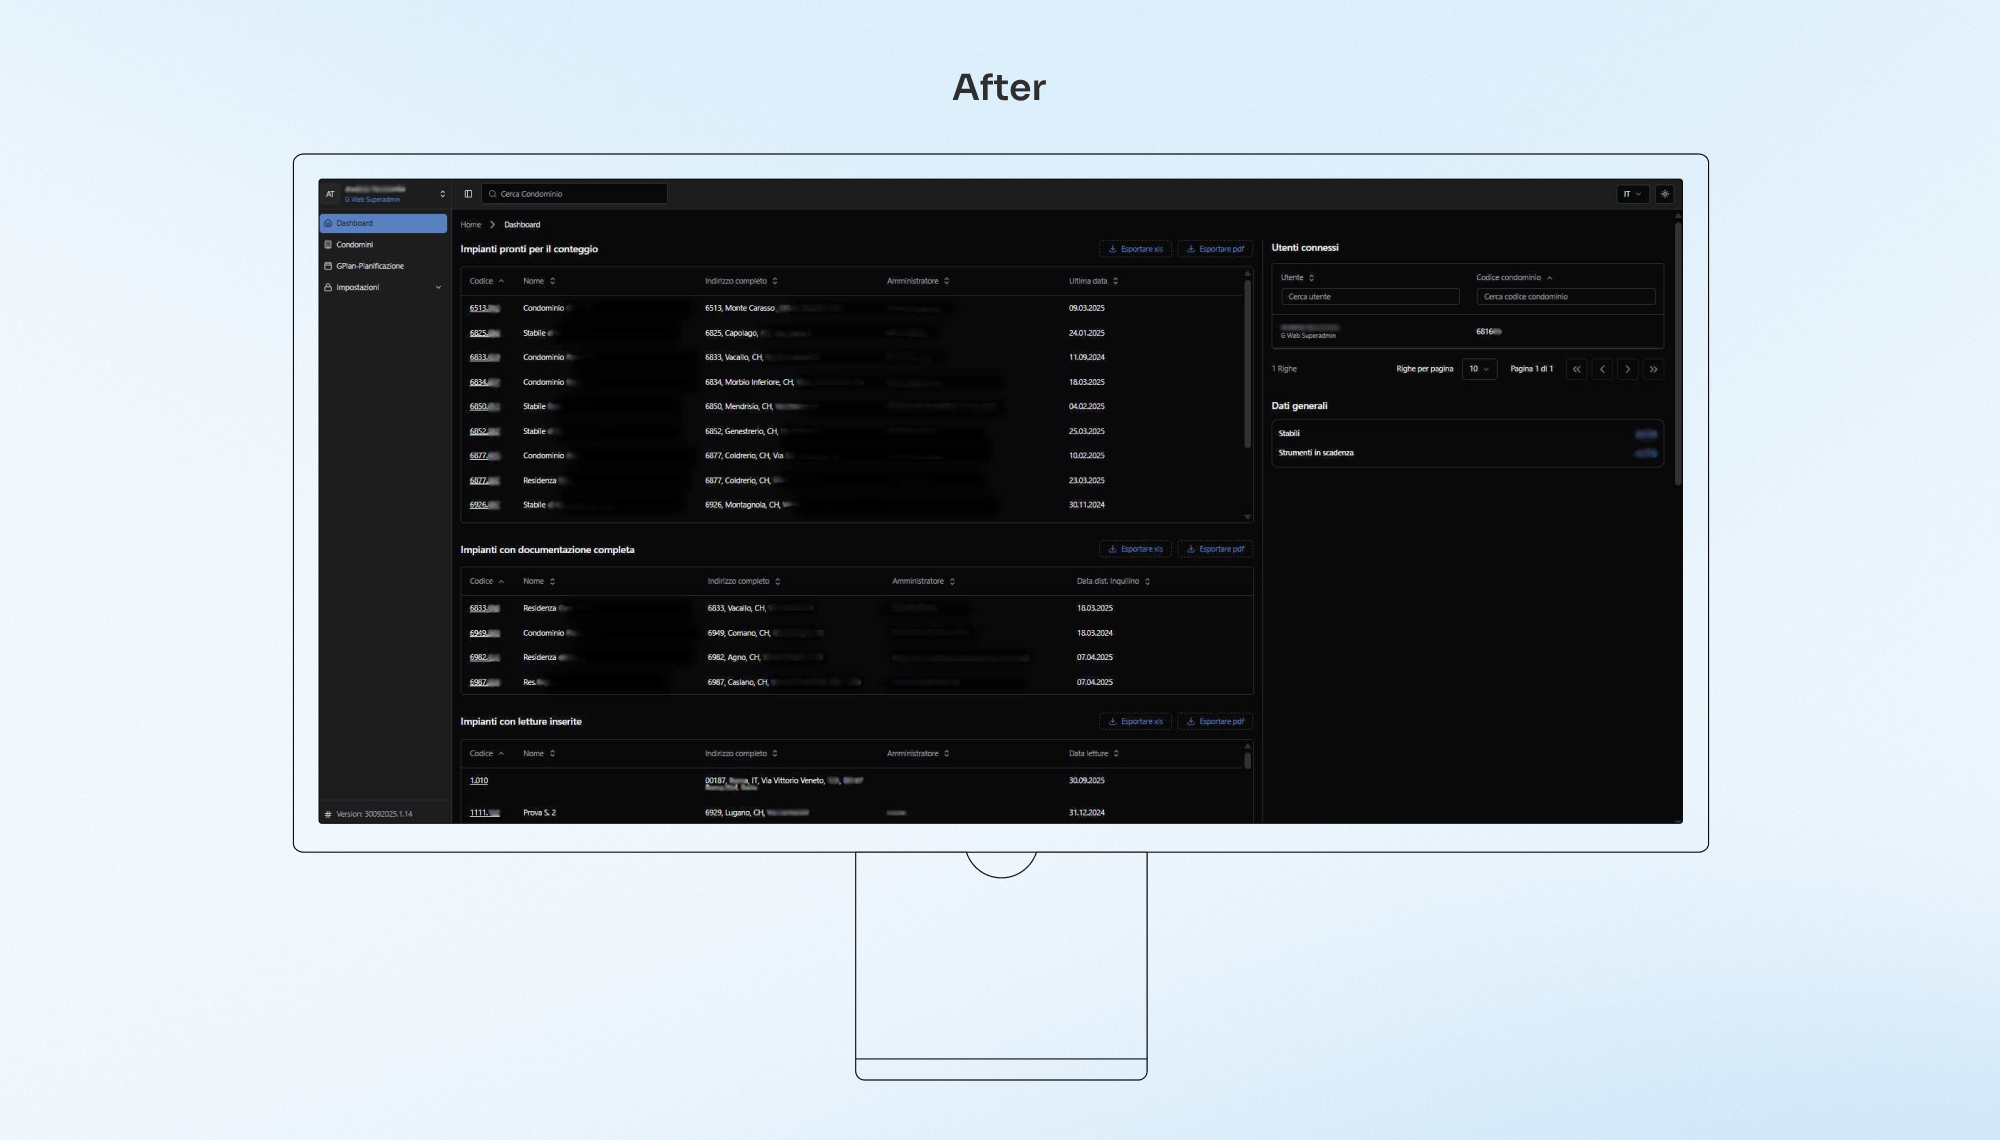Open Condomini in the sidebar
Screen dimensions: 2000x1140
pos(355,245)
